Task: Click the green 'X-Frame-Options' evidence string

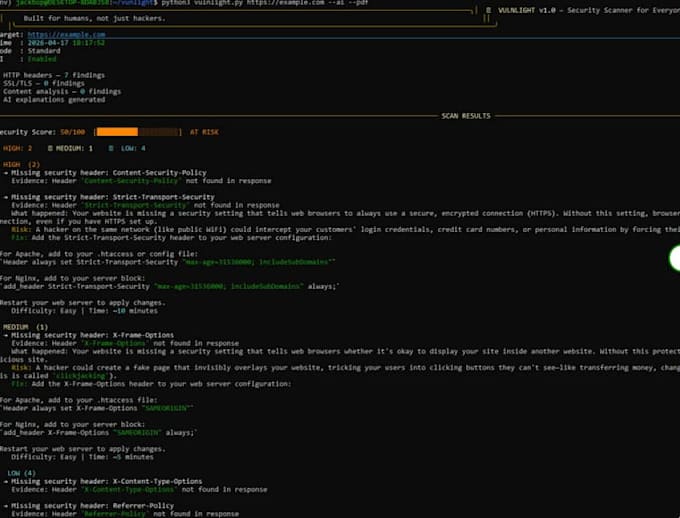Action: tap(115, 344)
